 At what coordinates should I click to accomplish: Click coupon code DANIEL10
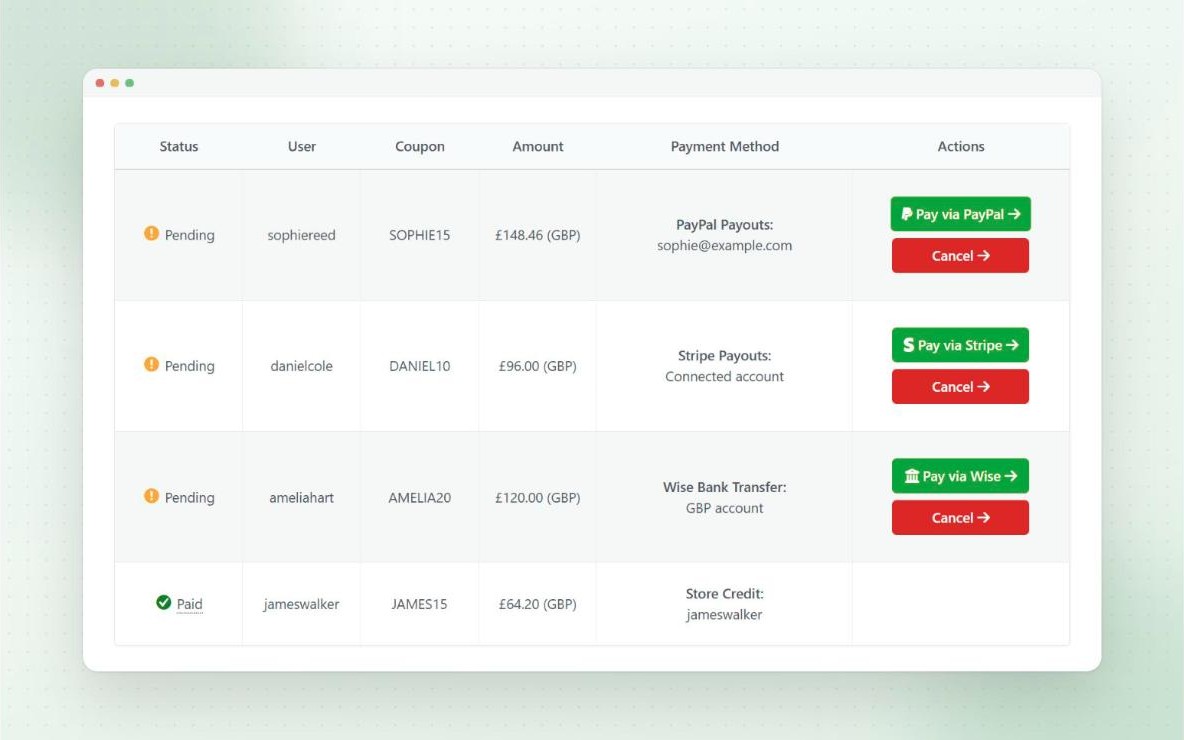pyautogui.click(x=420, y=366)
